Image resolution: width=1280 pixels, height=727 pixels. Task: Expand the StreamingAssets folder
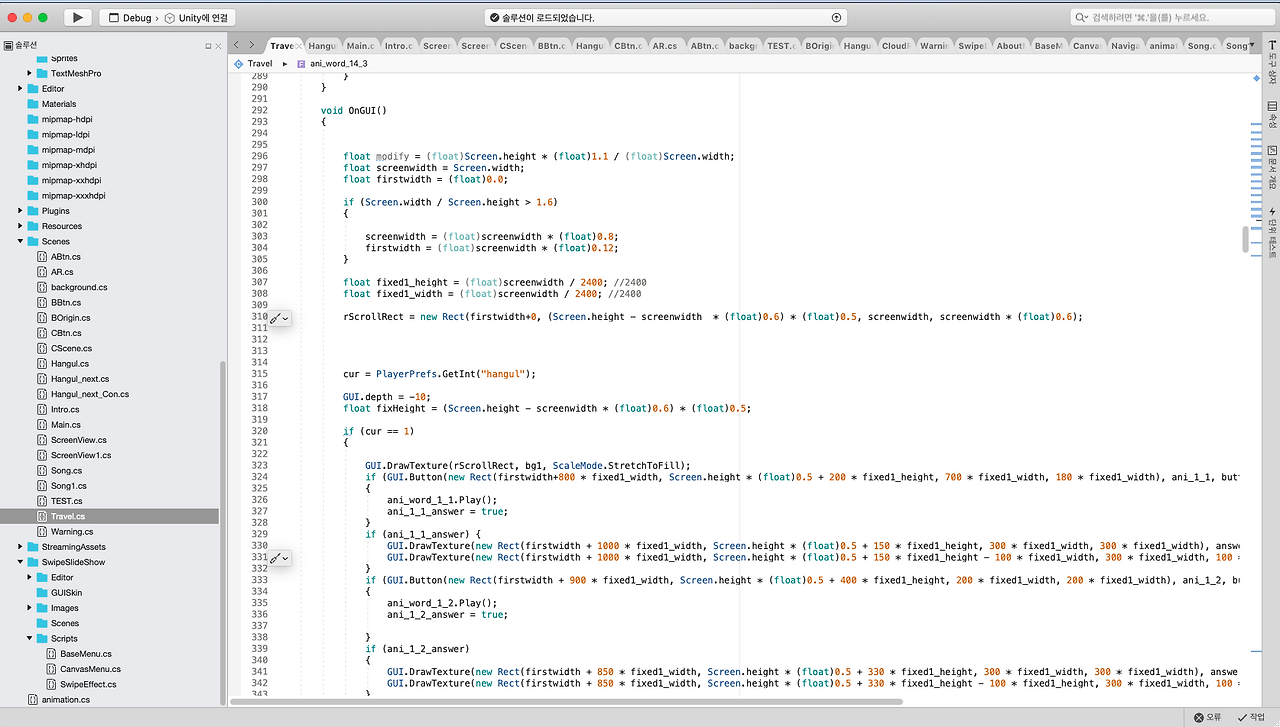point(20,547)
